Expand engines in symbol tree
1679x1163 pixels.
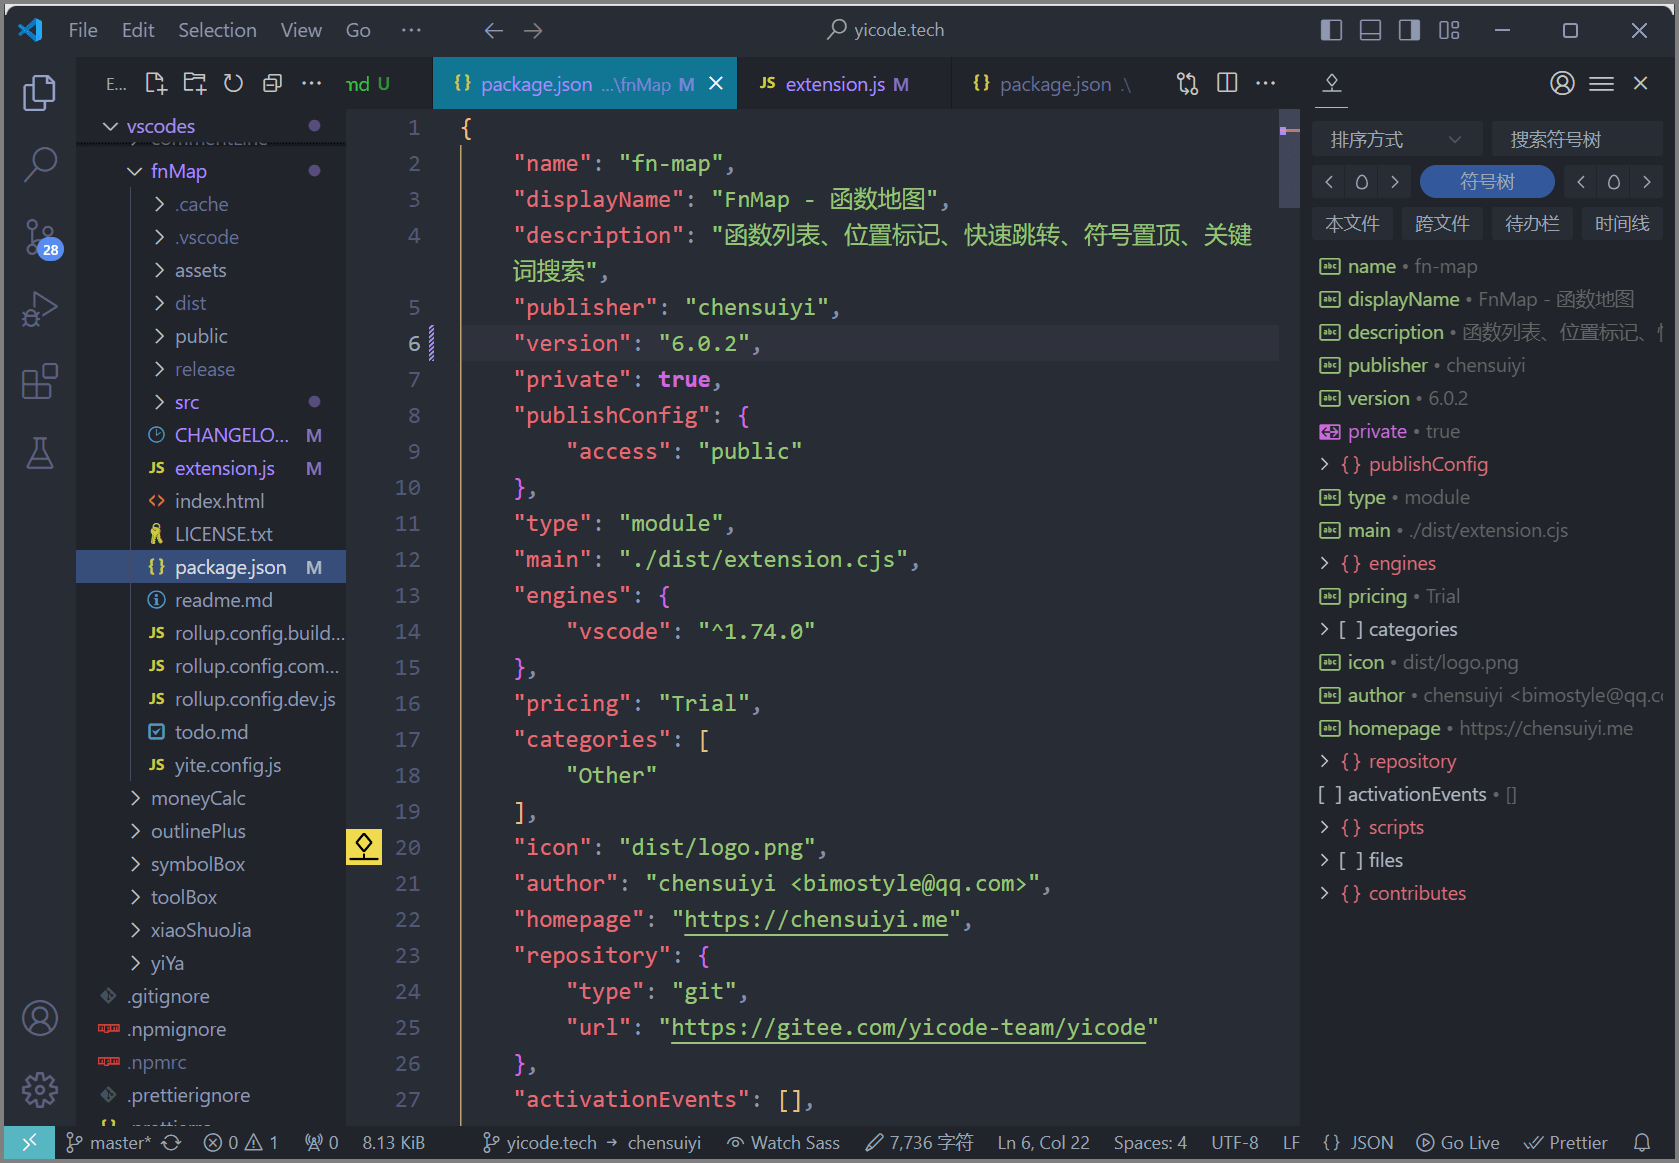point(1325,563)
